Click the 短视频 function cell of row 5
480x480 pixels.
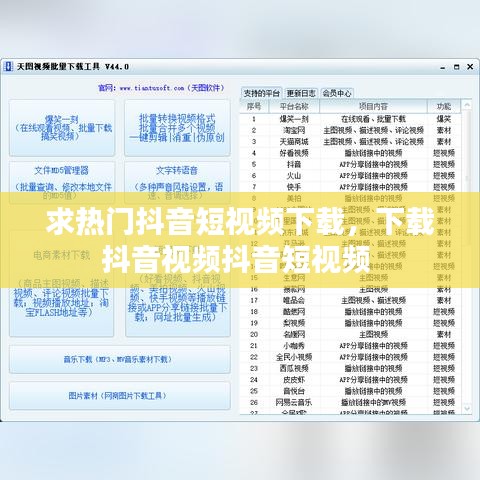click(x=444, y=164)
